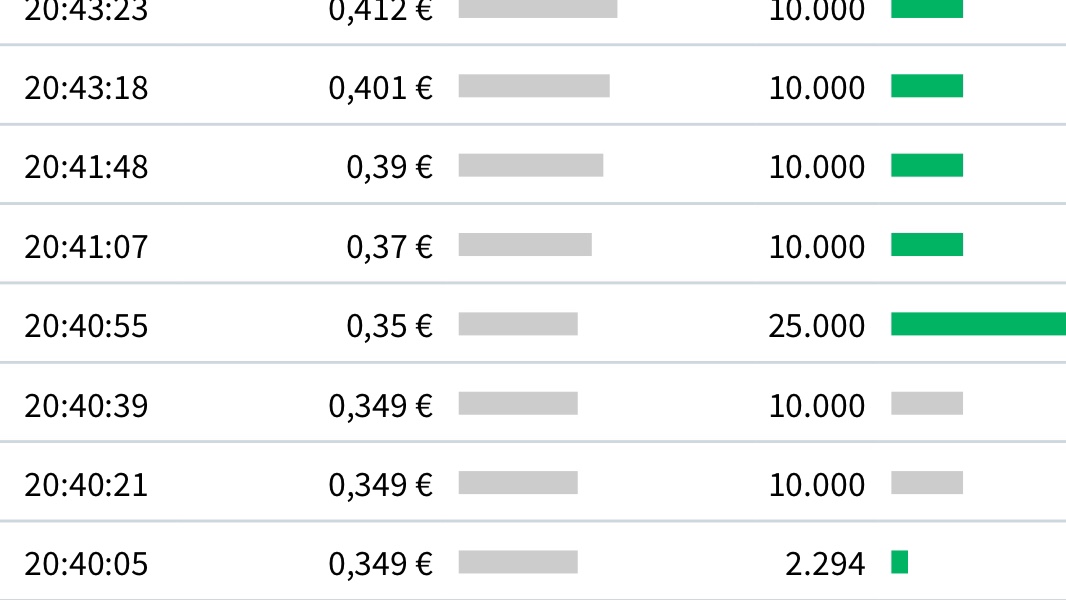Screen dimensions: 1066x600
Task: Click the 20:43:18 timestamp
Action: [x=86, y=88]
